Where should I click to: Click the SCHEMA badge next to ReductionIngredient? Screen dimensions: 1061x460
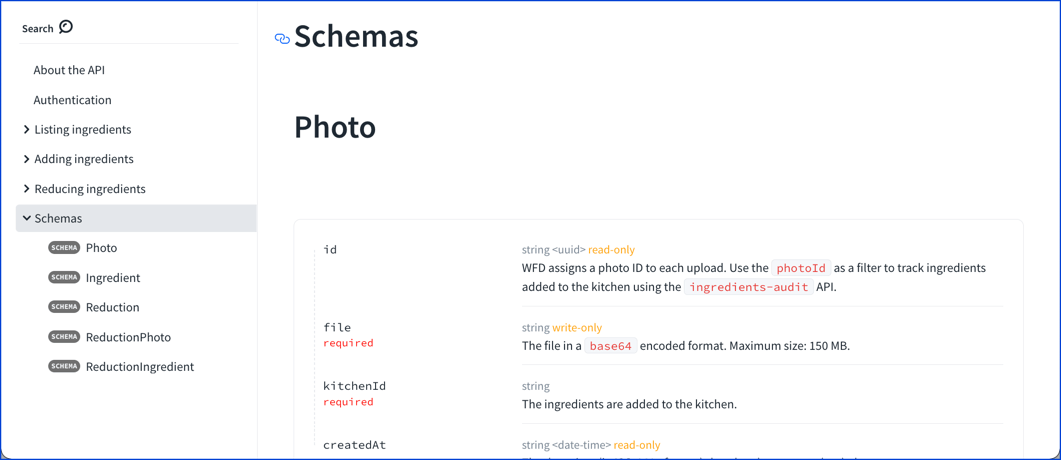click(x=64, y=366)
